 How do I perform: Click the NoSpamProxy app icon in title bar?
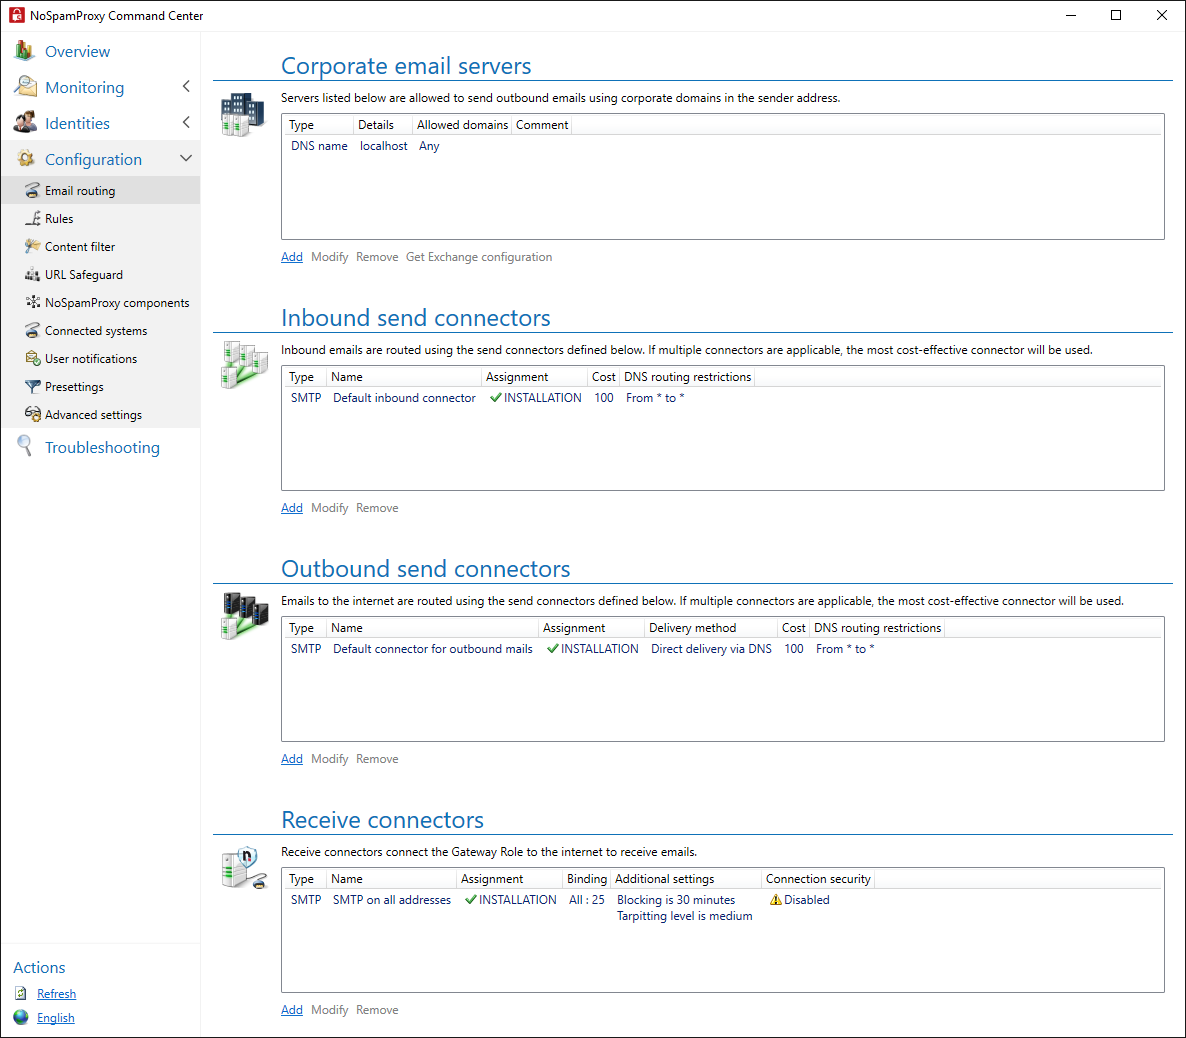click(x=17, y=15)
